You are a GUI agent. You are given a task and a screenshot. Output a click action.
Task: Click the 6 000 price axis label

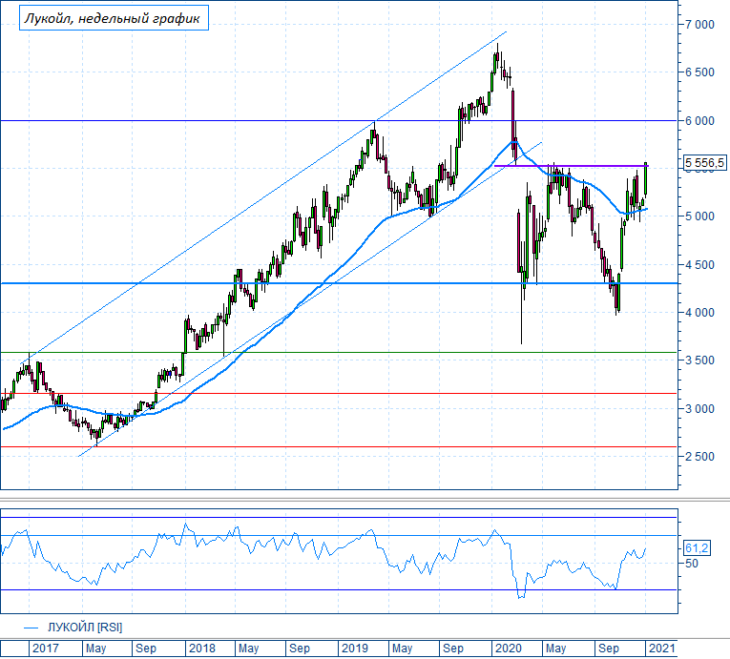click(x=699, y=121)
